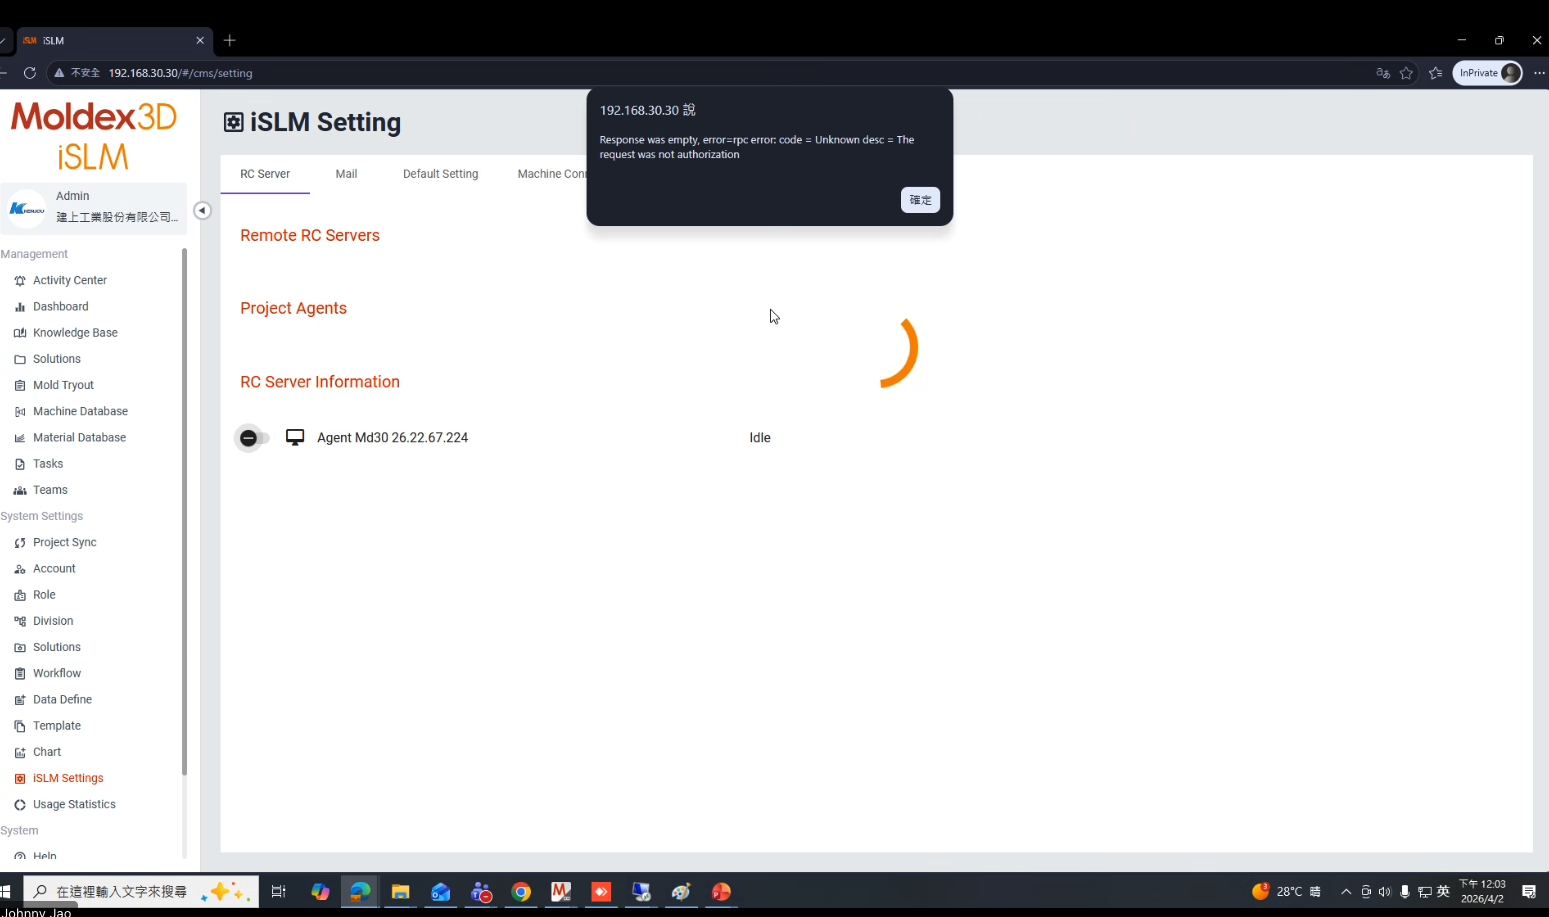Viewport: 1549px width, 917px height.
Task: Click the Workflow sidebar icon
Action: click(x=20, y=674)
